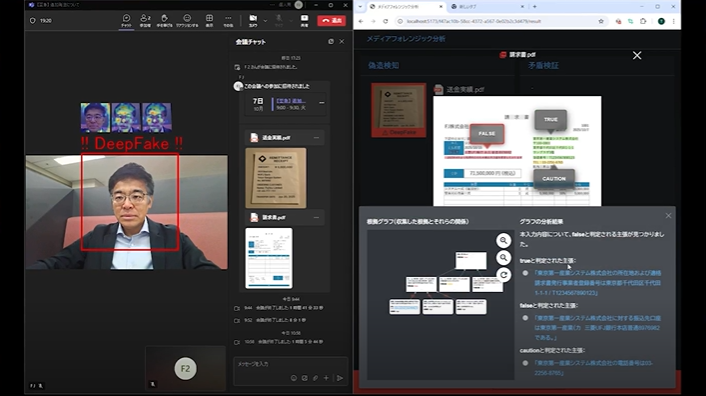
Task: Click the green extension icon in Chrome toolbar
Action: (630, 21)
